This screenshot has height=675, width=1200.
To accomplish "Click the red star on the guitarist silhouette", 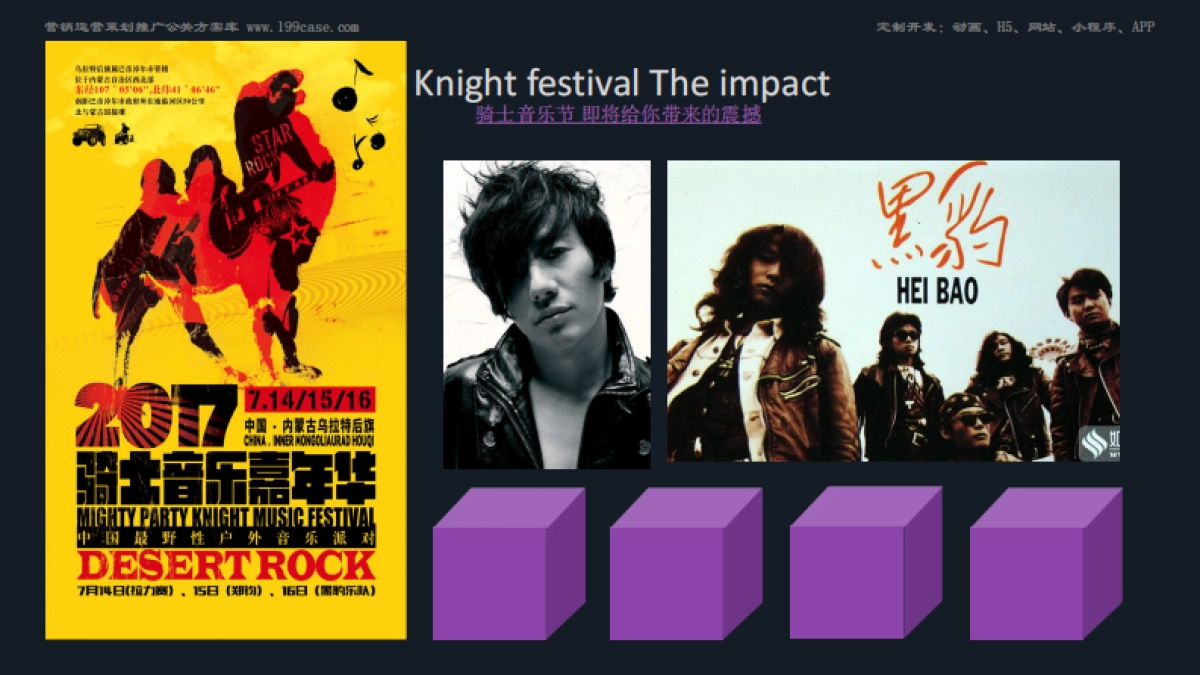I will [300, 236].
